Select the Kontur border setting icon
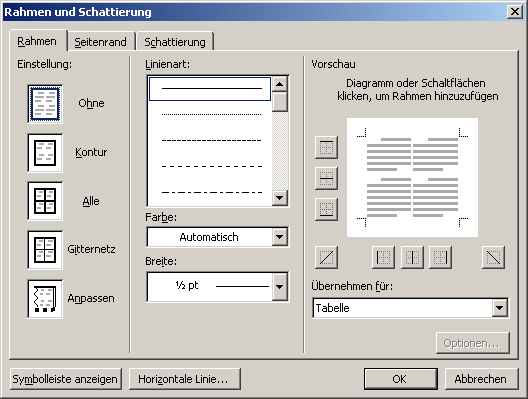Viewport: 528px width, 399px height. [45, 153]
